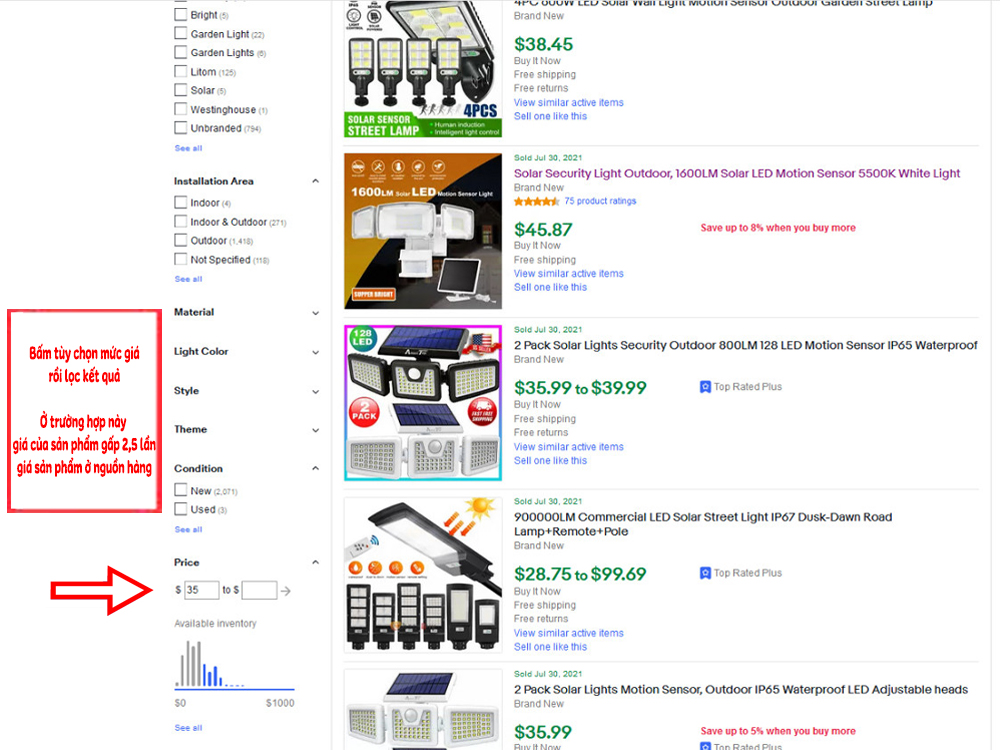
Task: Click the Top Rated Plus badge on the 2 Pack Solar Lights listing
Action: tap(740, 387)
